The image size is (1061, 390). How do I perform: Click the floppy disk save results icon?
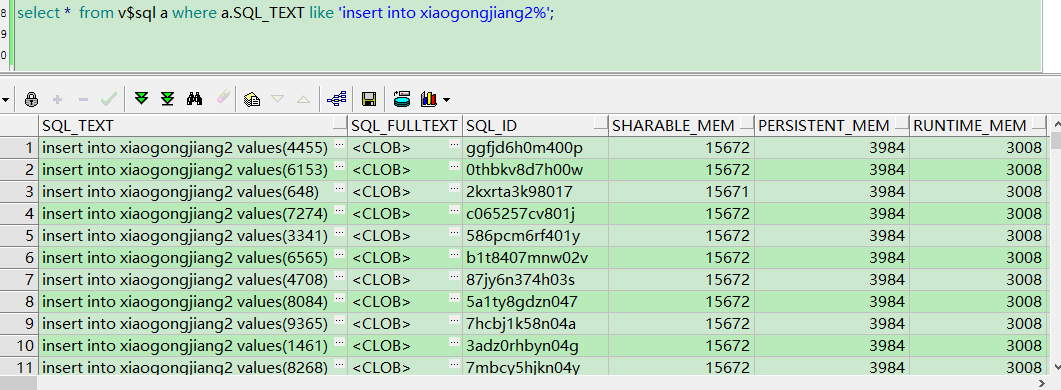[x=369, y=100]
